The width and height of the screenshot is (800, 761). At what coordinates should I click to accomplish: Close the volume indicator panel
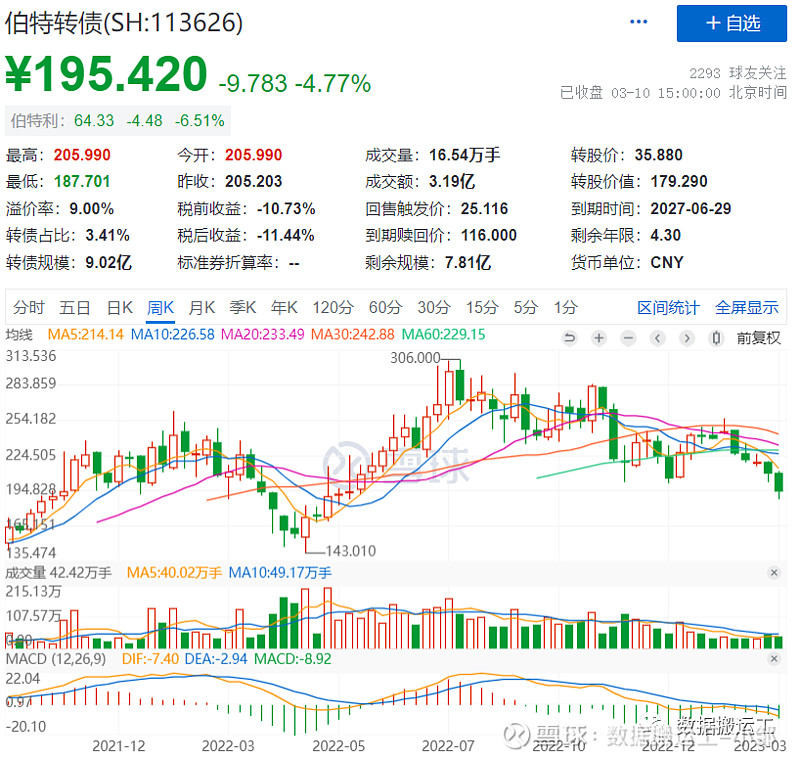point(774,572)
